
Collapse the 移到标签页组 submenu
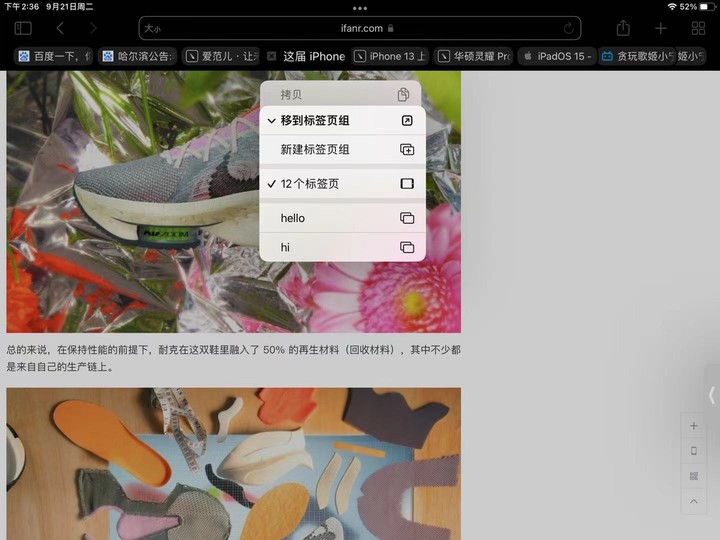[x=342, y=121]
